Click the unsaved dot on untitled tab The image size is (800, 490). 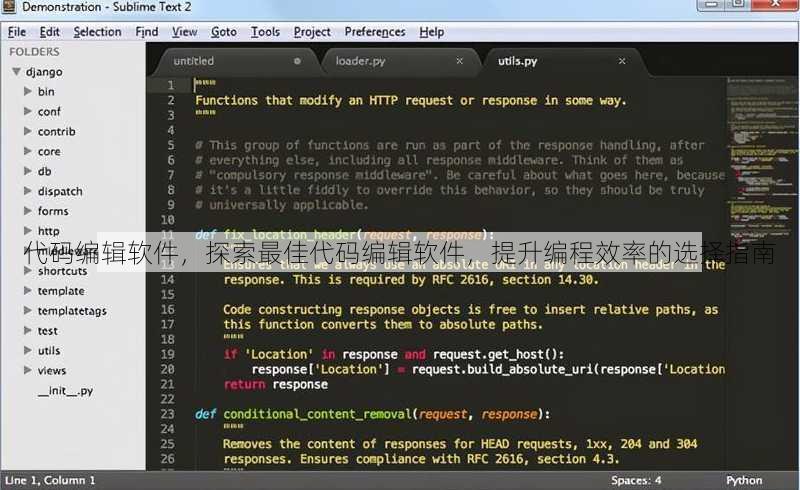(x=297, y=61)
